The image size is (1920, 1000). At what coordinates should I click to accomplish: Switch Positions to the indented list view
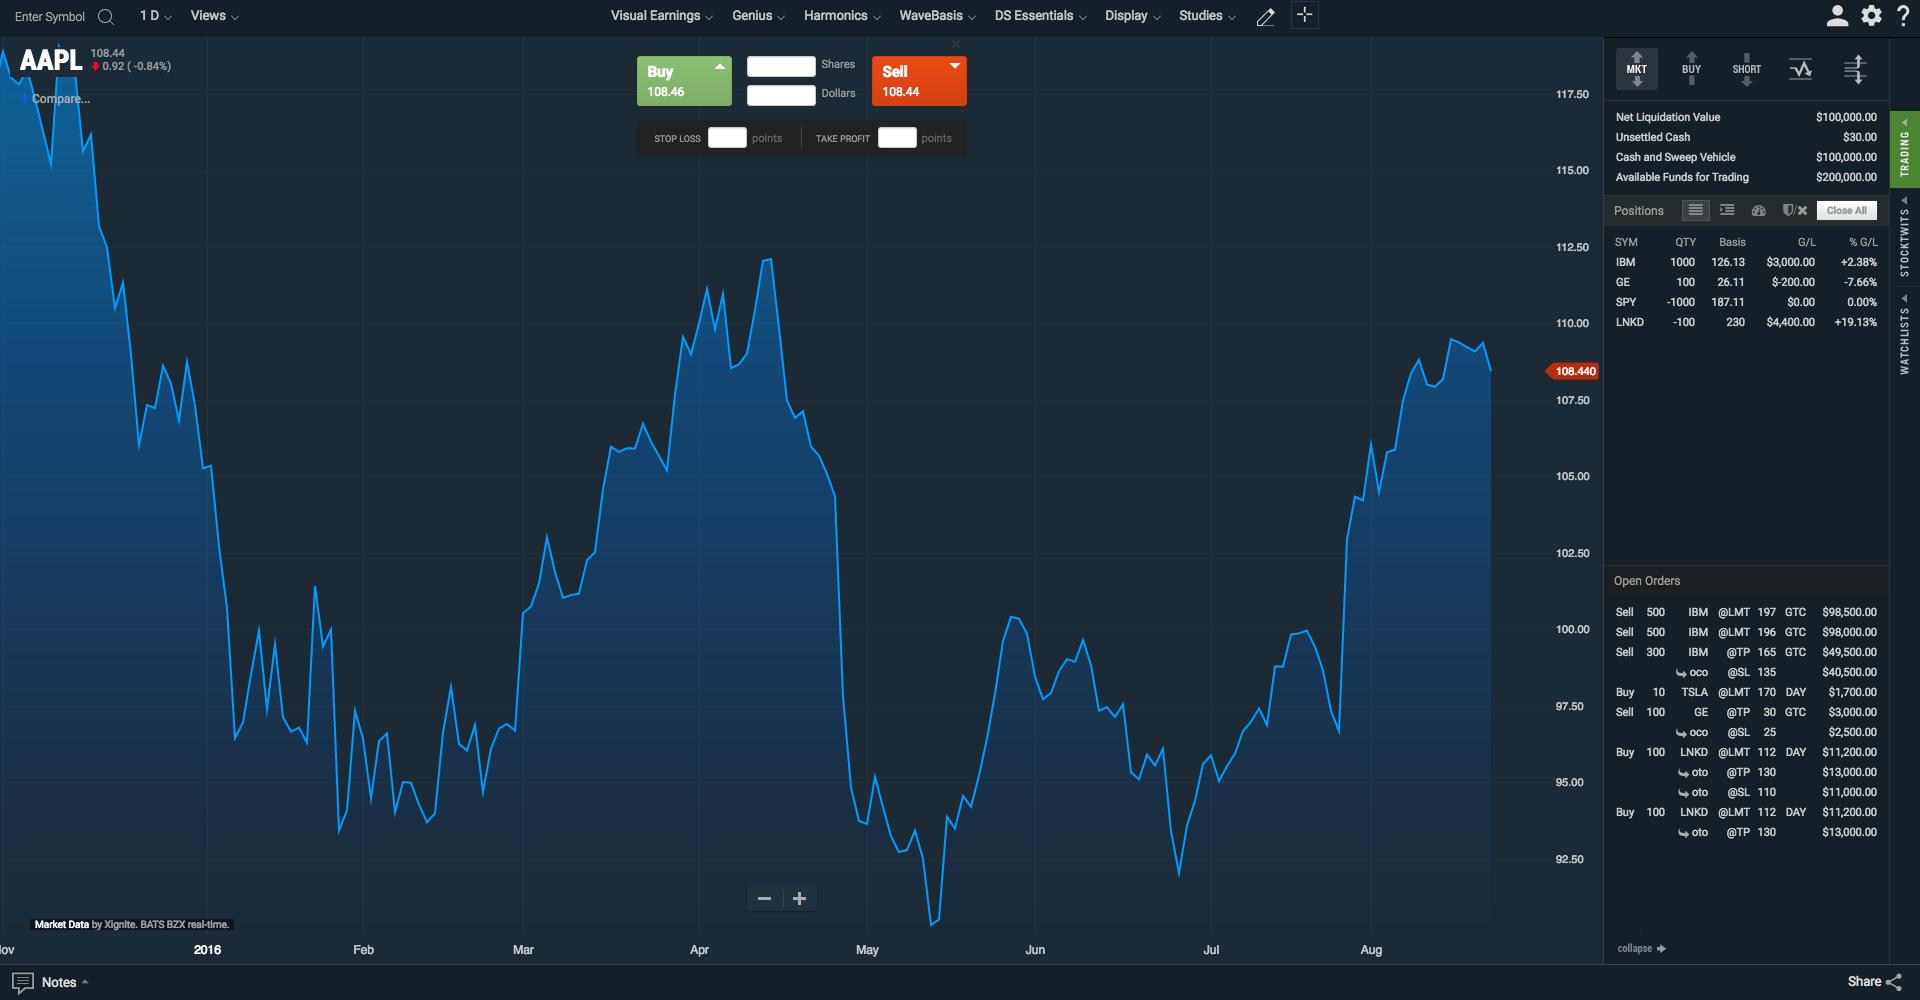point(1727,210)
